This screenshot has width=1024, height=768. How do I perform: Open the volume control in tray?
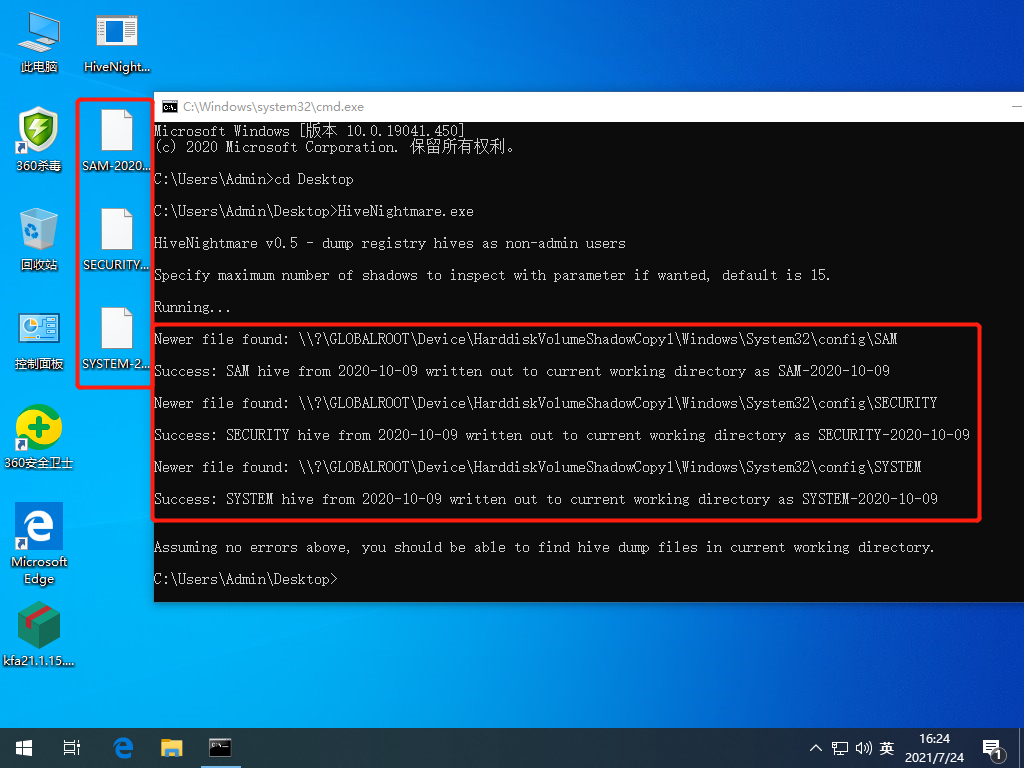pos(864,747)
